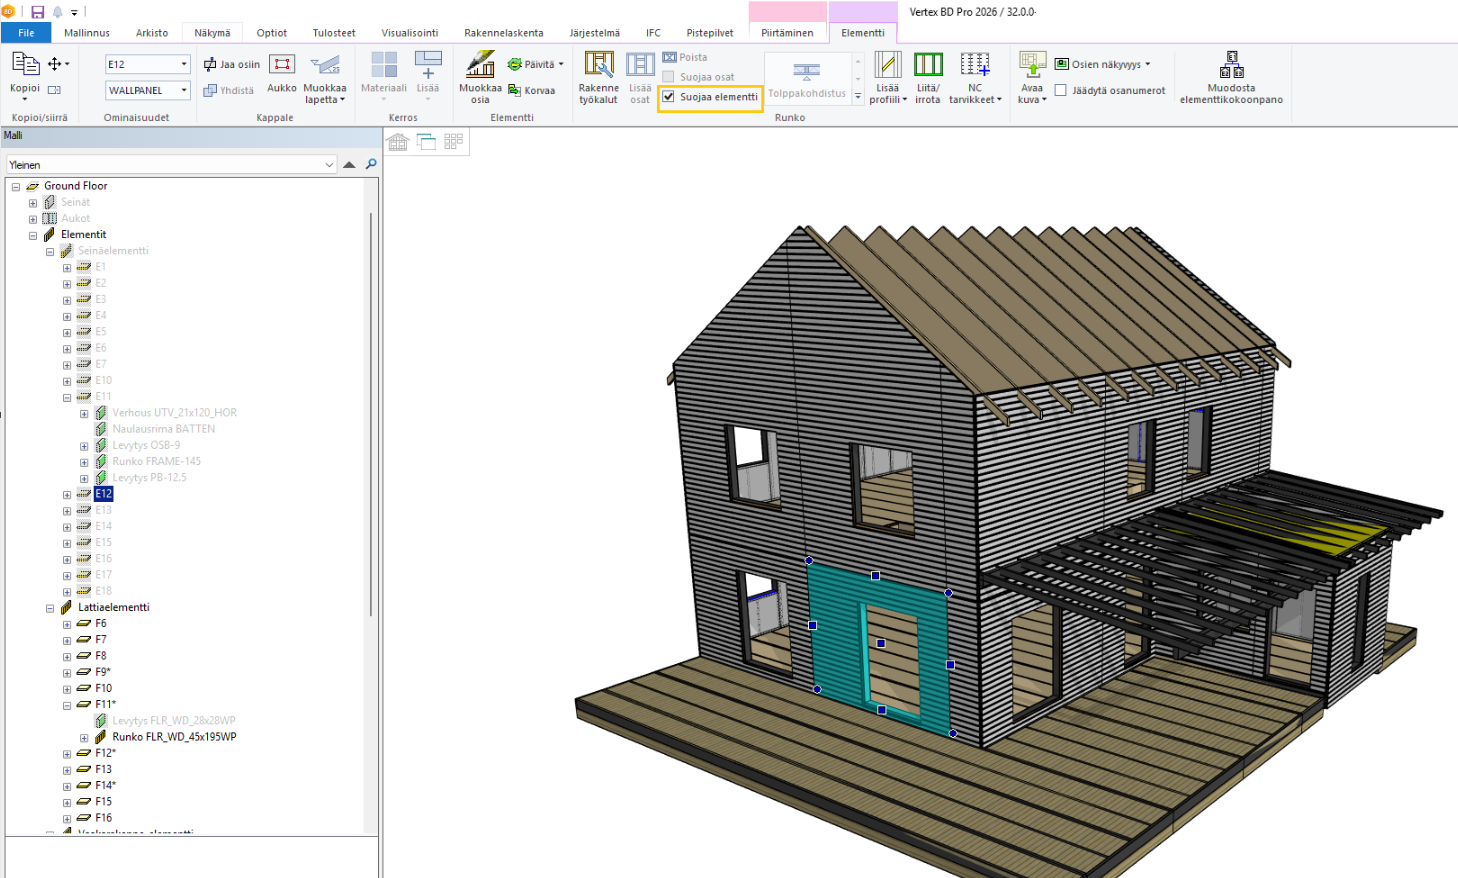
Task: Switch to the Visualisointi tab
Action: (410, 33)
